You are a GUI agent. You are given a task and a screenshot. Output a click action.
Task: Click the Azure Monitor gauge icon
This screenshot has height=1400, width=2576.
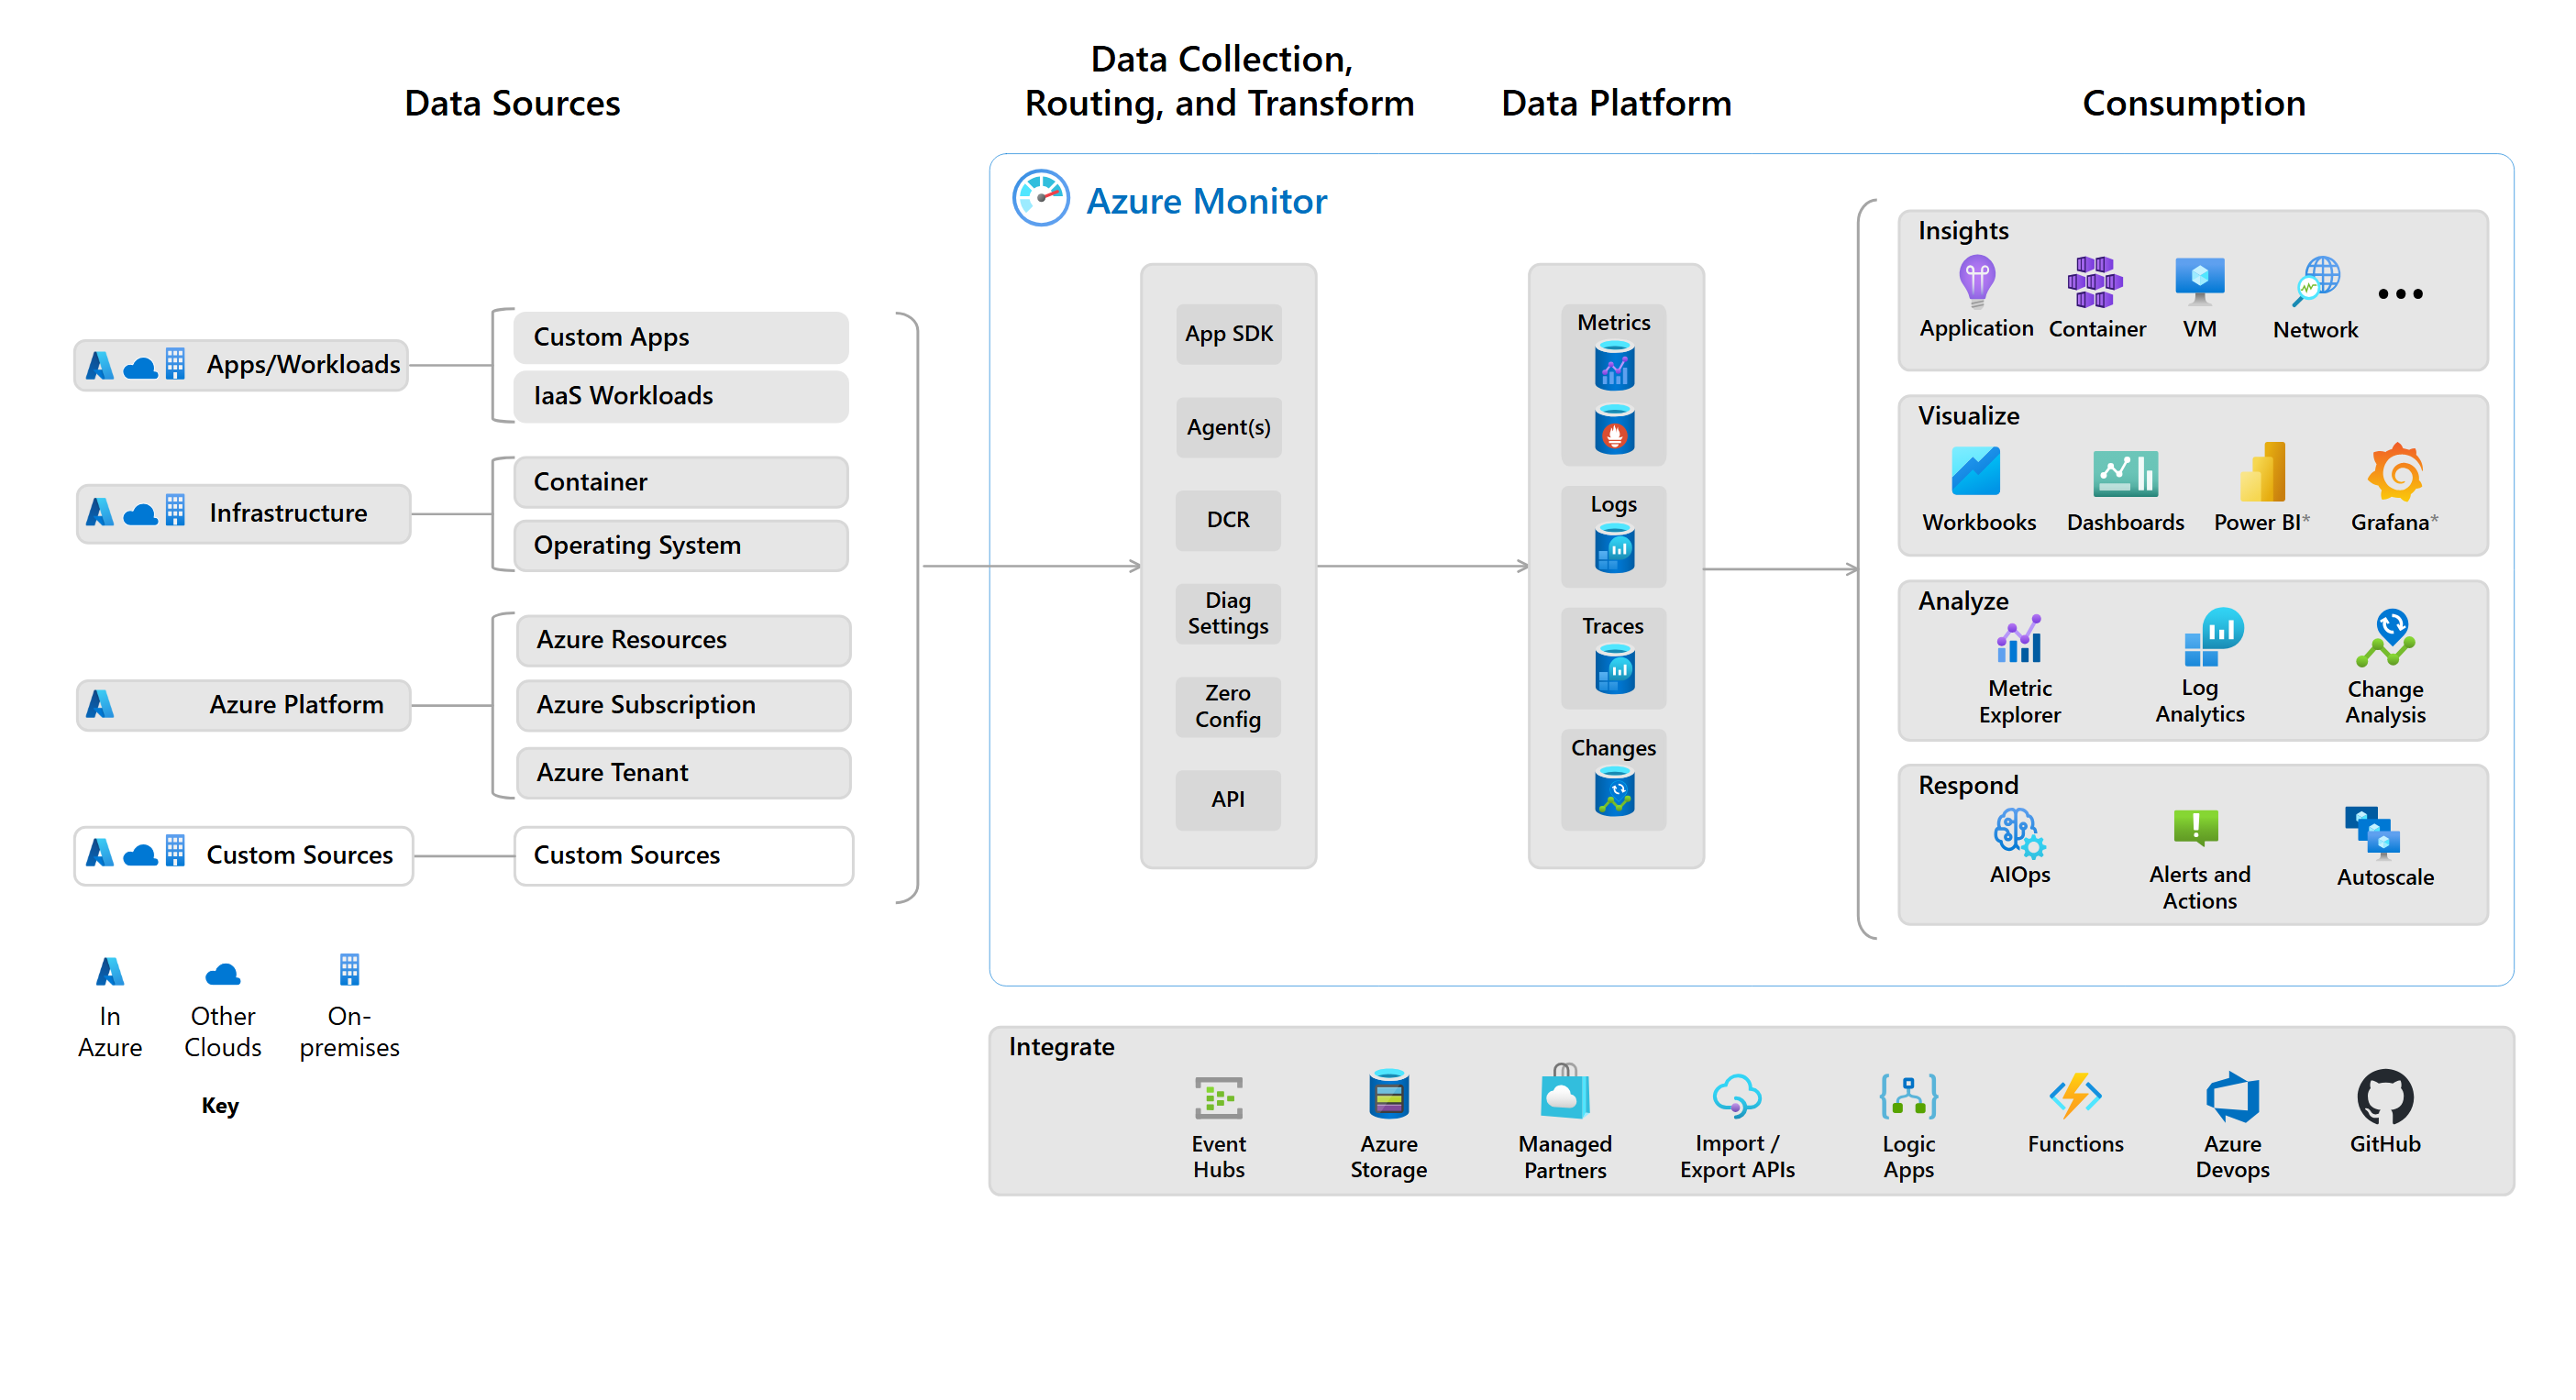tap(1040, 198)
